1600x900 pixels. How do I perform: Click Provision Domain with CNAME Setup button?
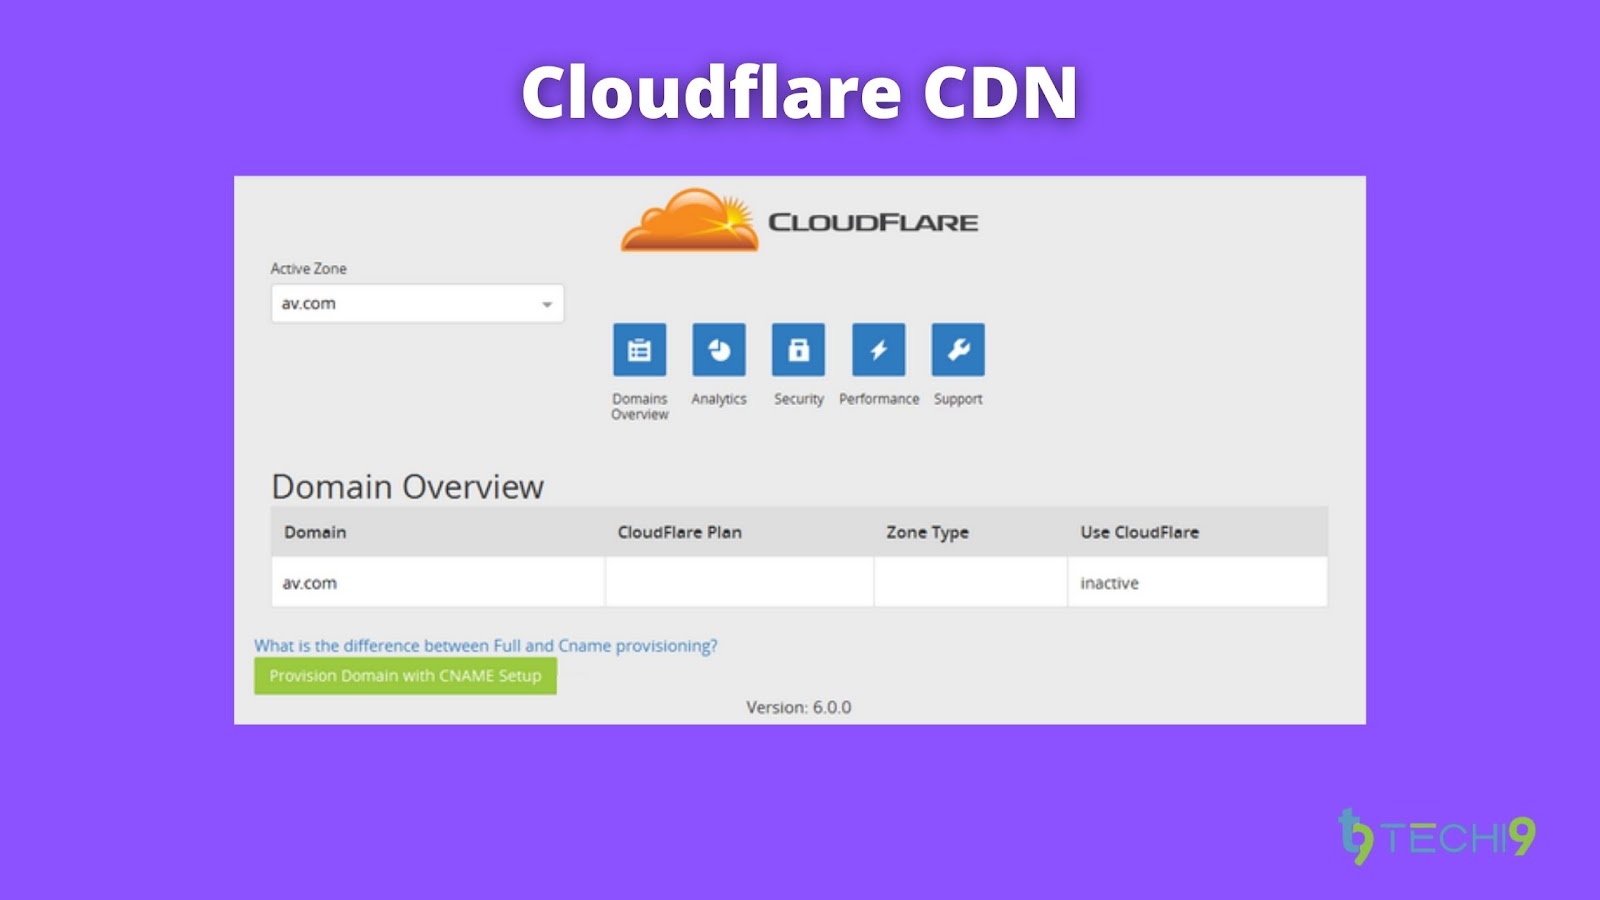tap(405, 676)
